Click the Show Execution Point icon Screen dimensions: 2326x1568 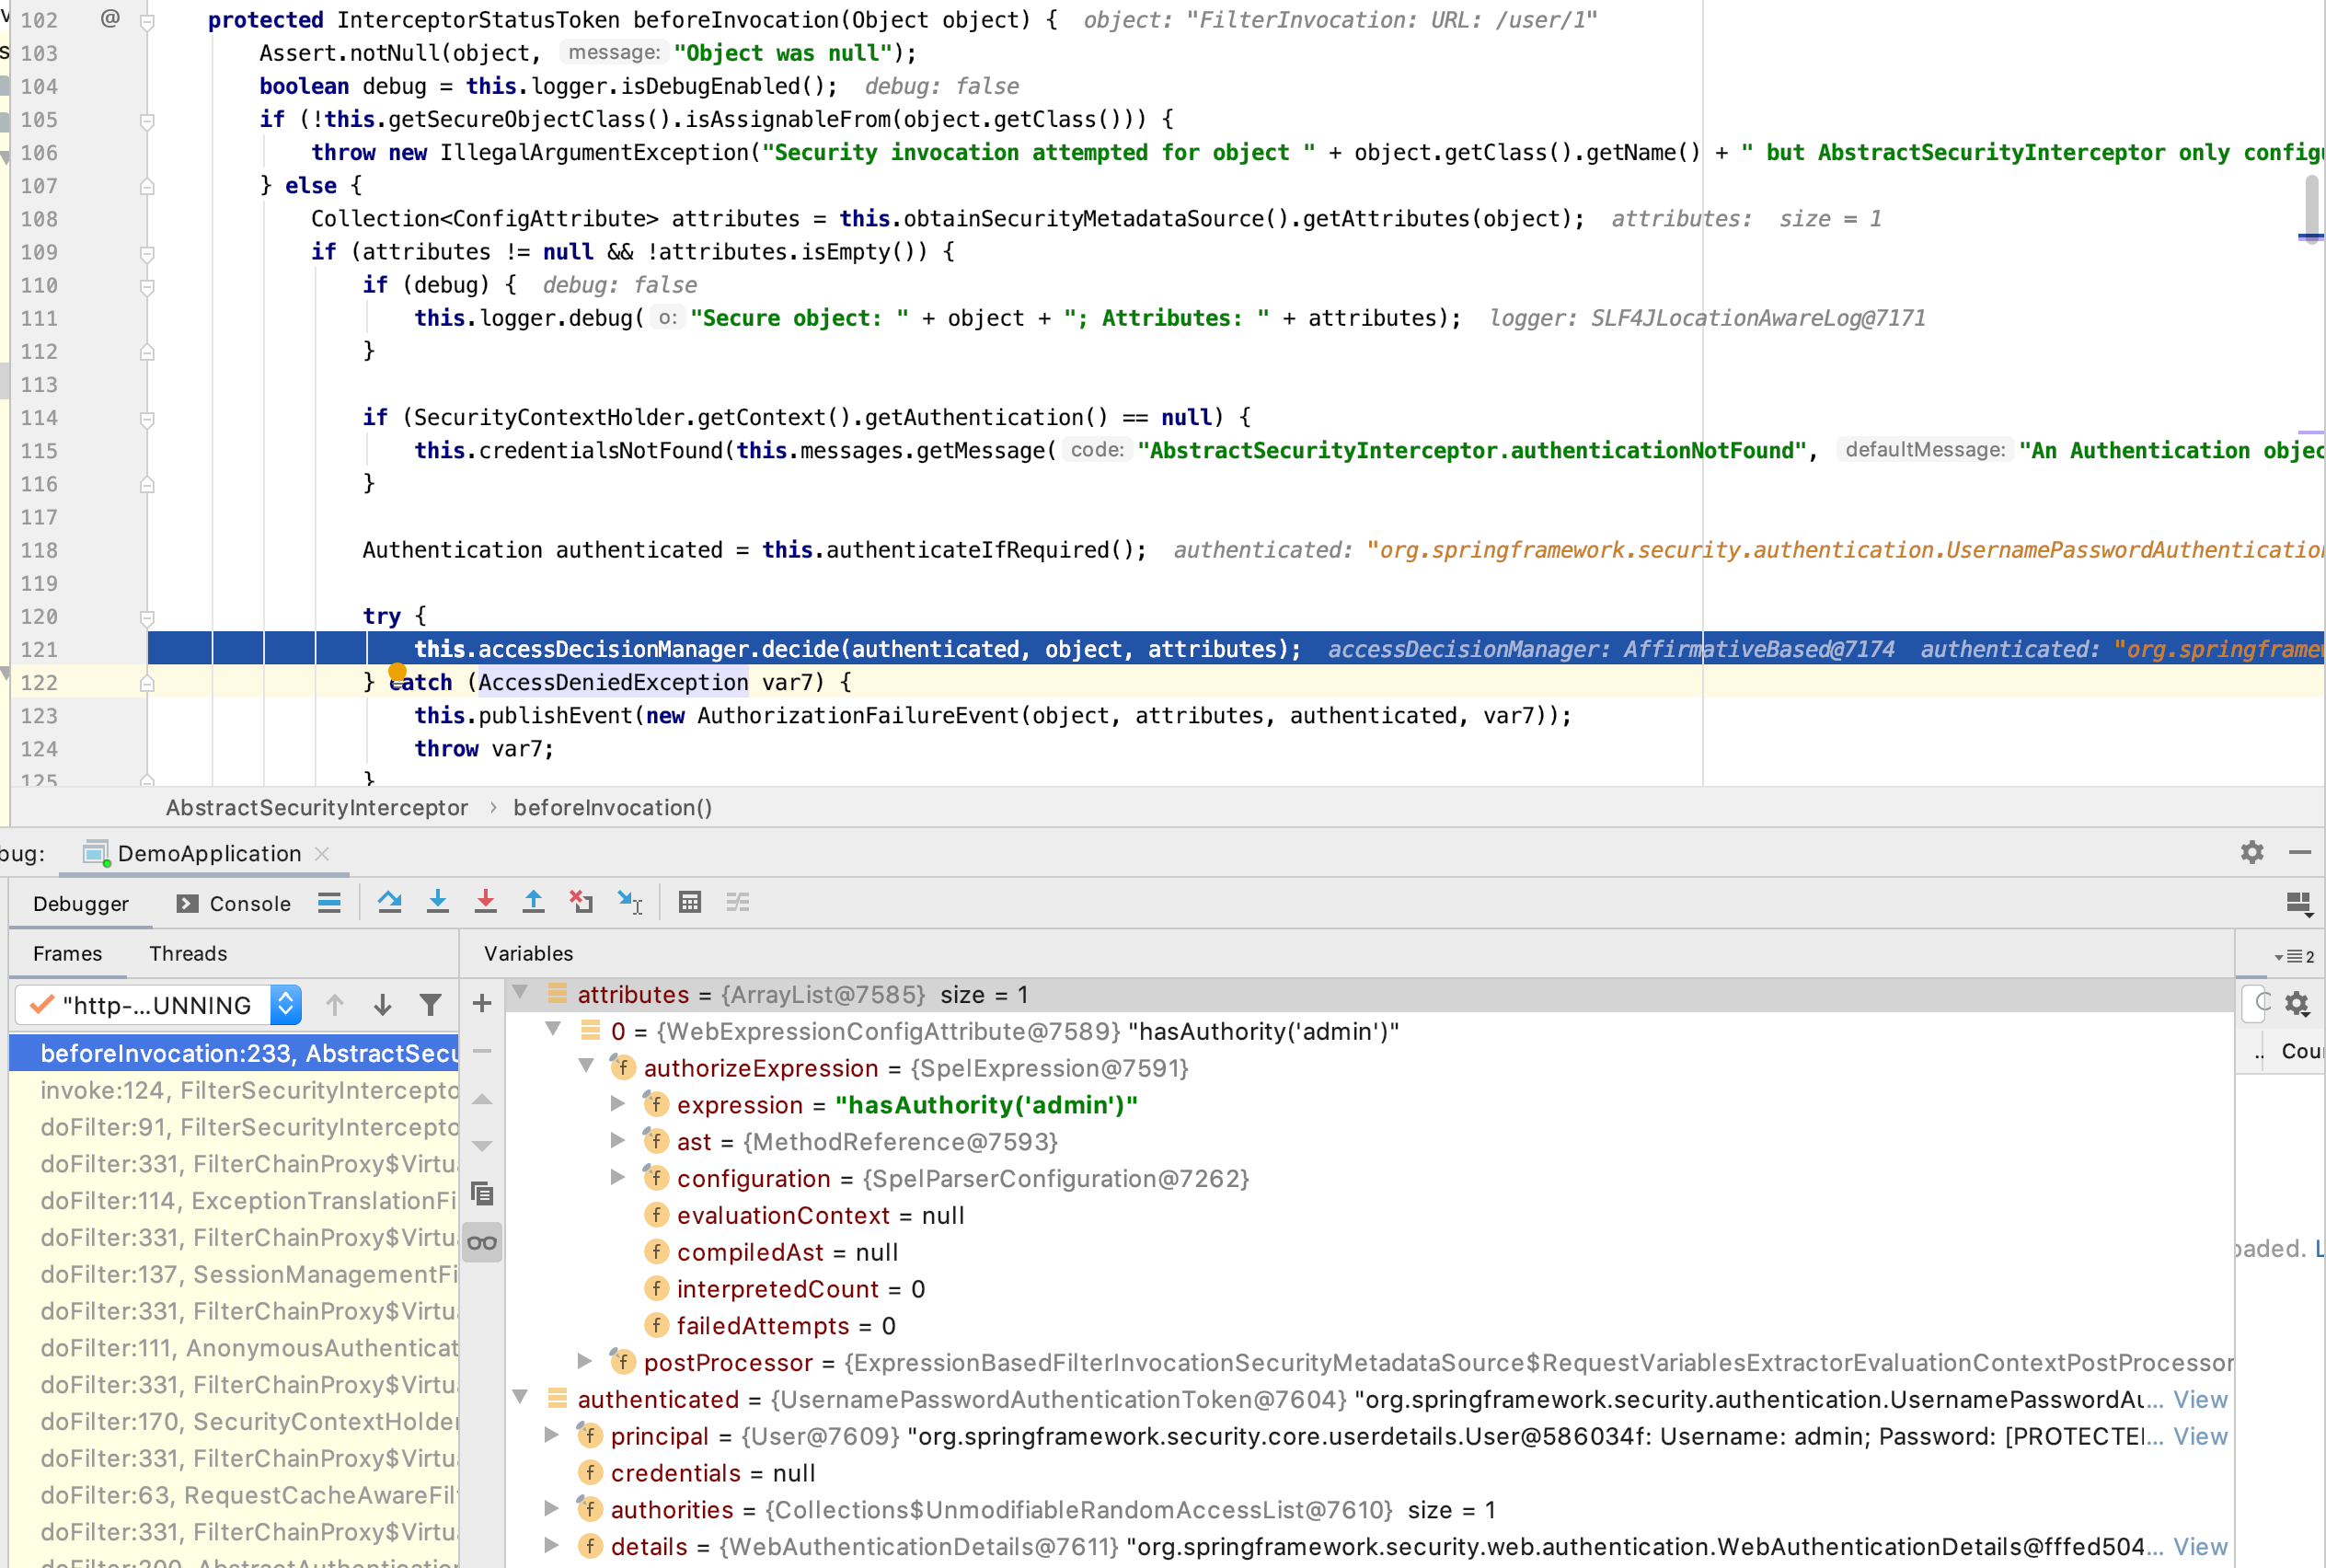point(329,903)
